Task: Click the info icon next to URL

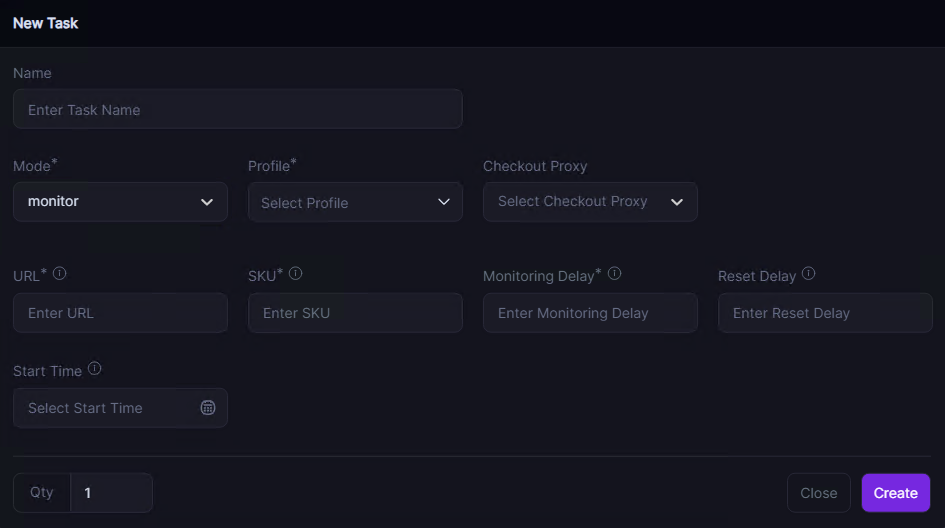Action: click(59, 273)
